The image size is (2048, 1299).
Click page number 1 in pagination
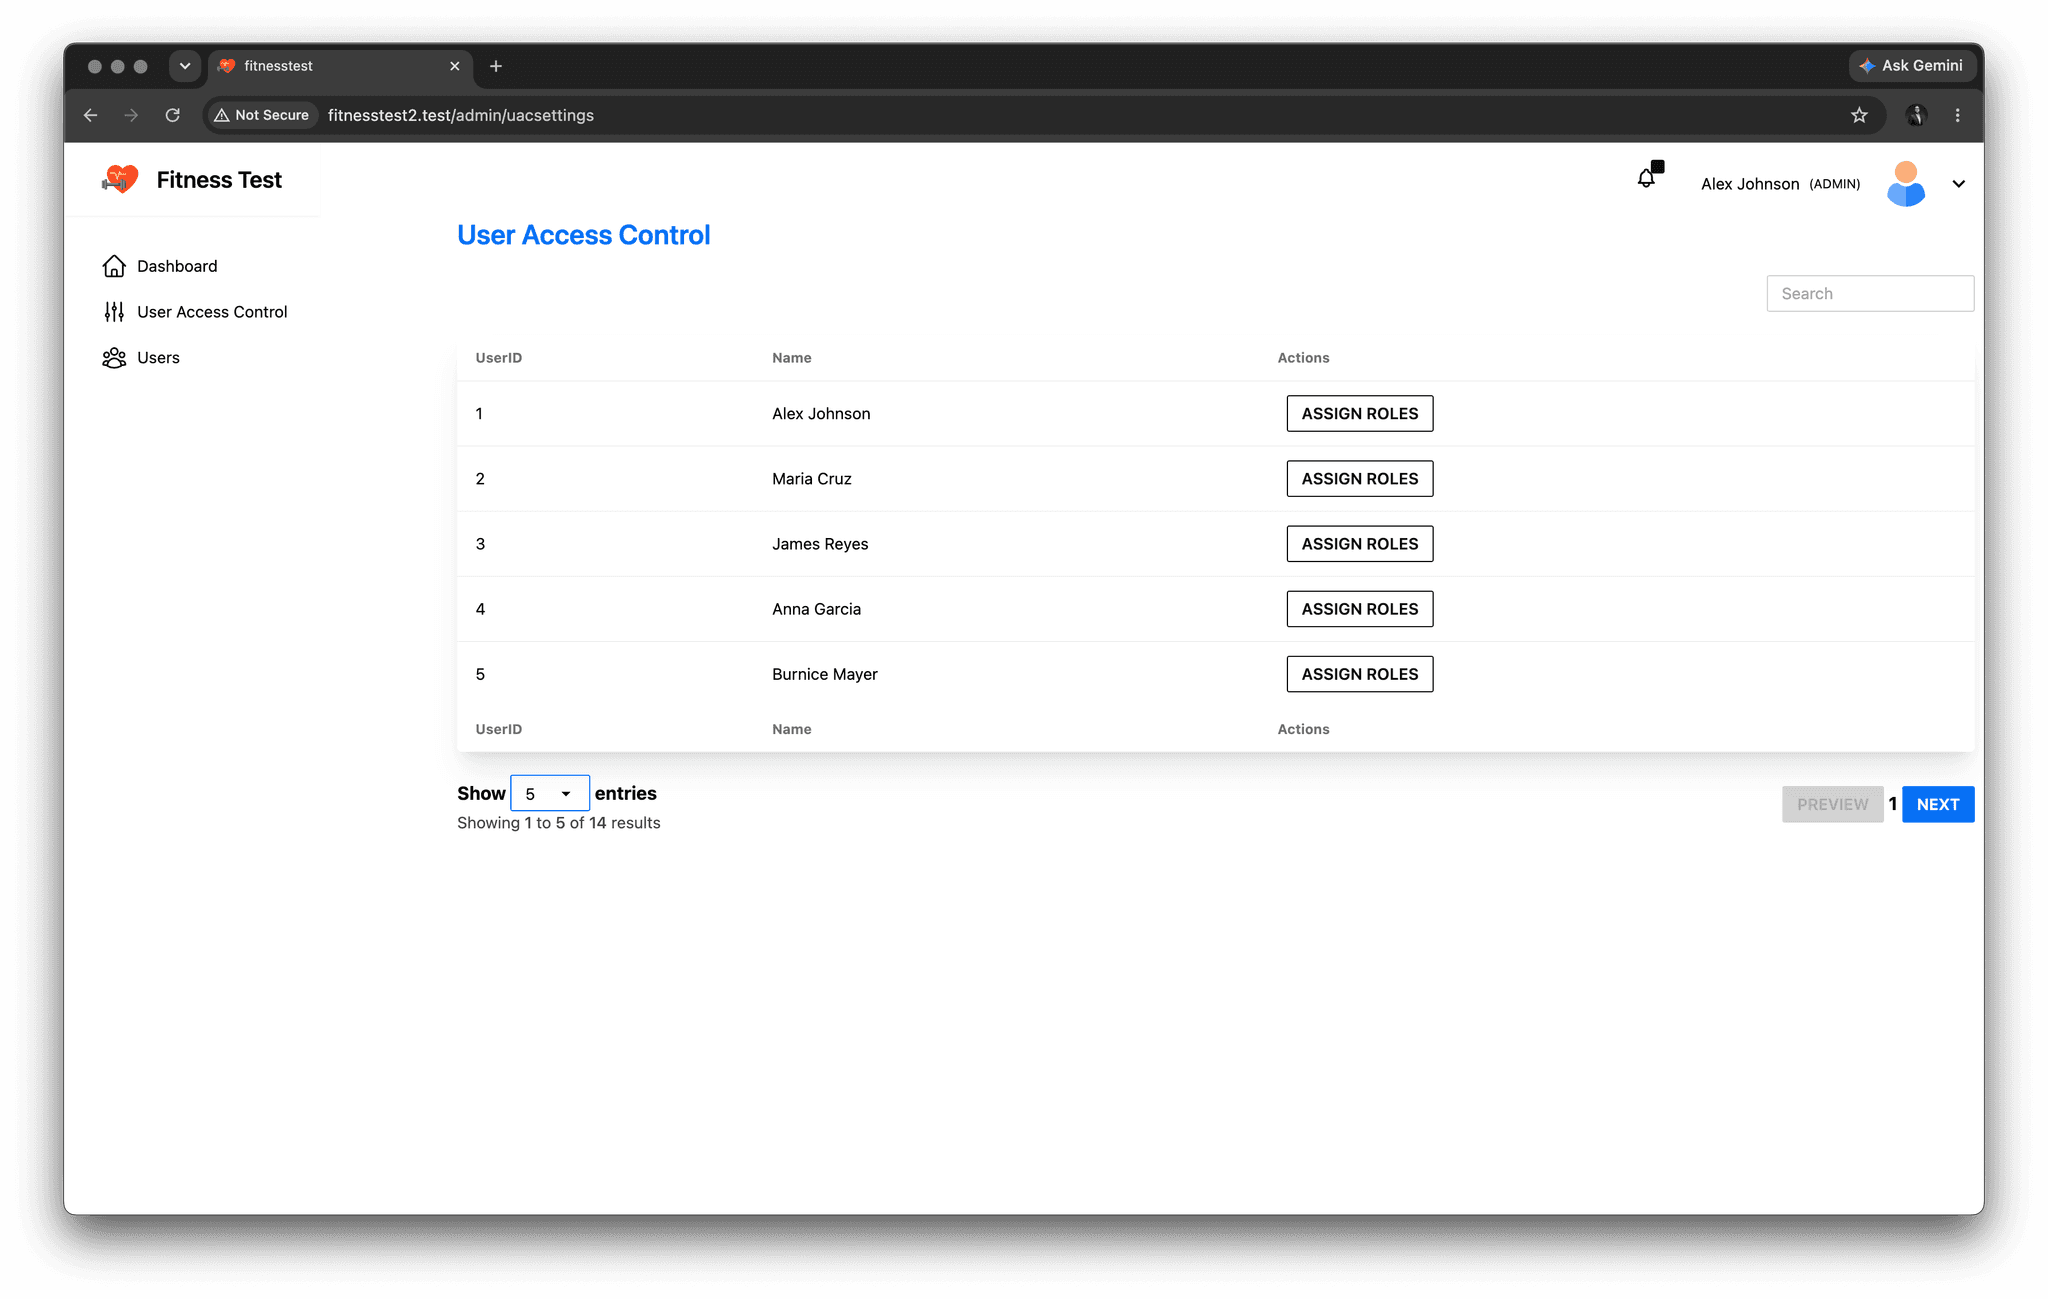(x=1893, y=804)
